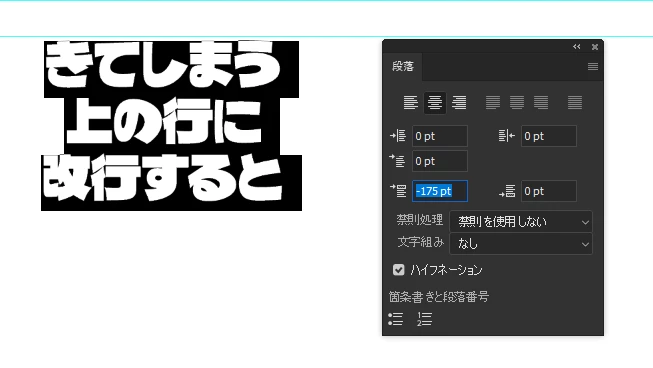Click the ハイフネーション label text
Screen dimensions: 653x368
coord(446,270)
